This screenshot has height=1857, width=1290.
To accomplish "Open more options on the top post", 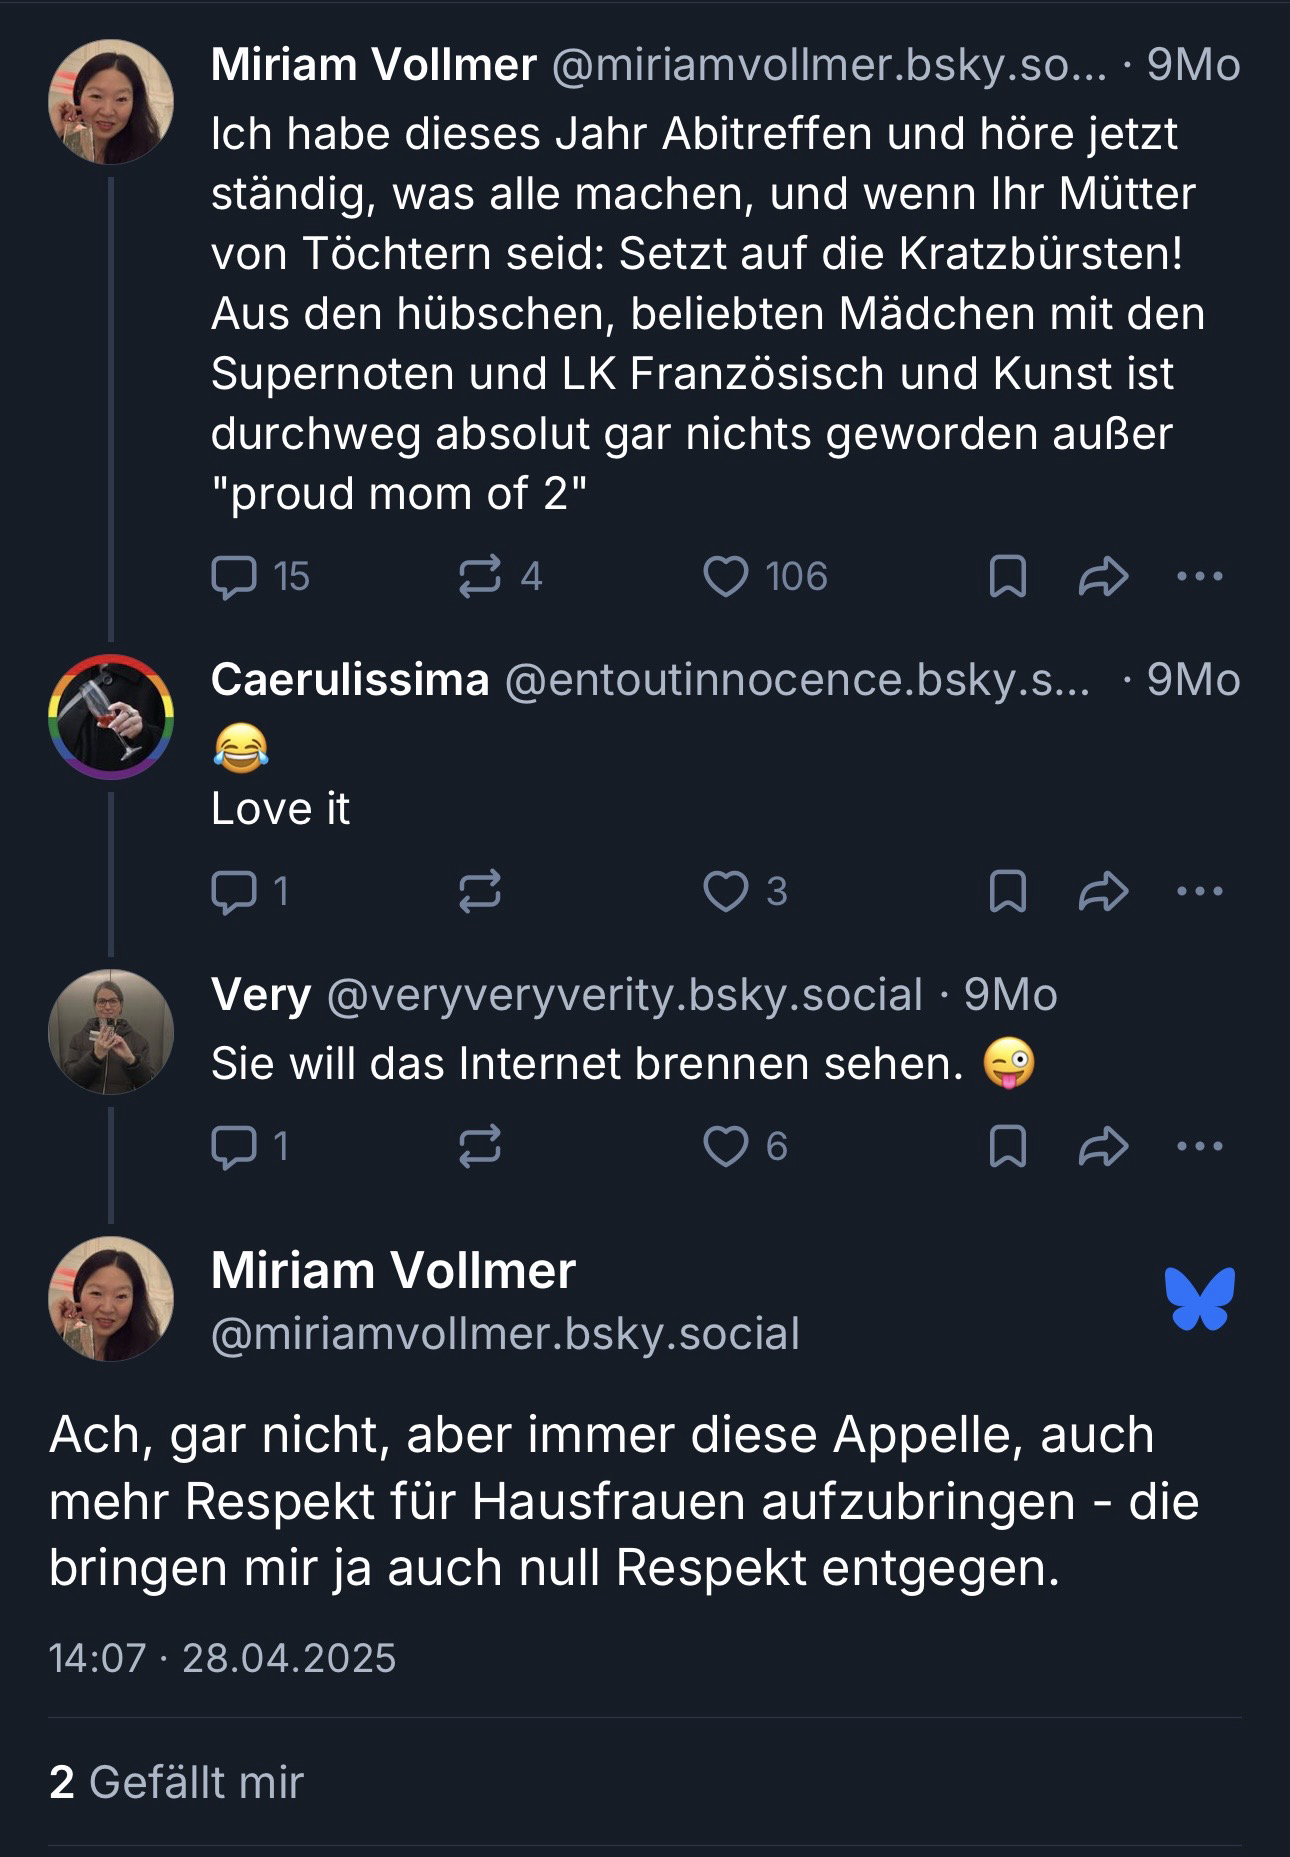I will (x=1199, y=577).
